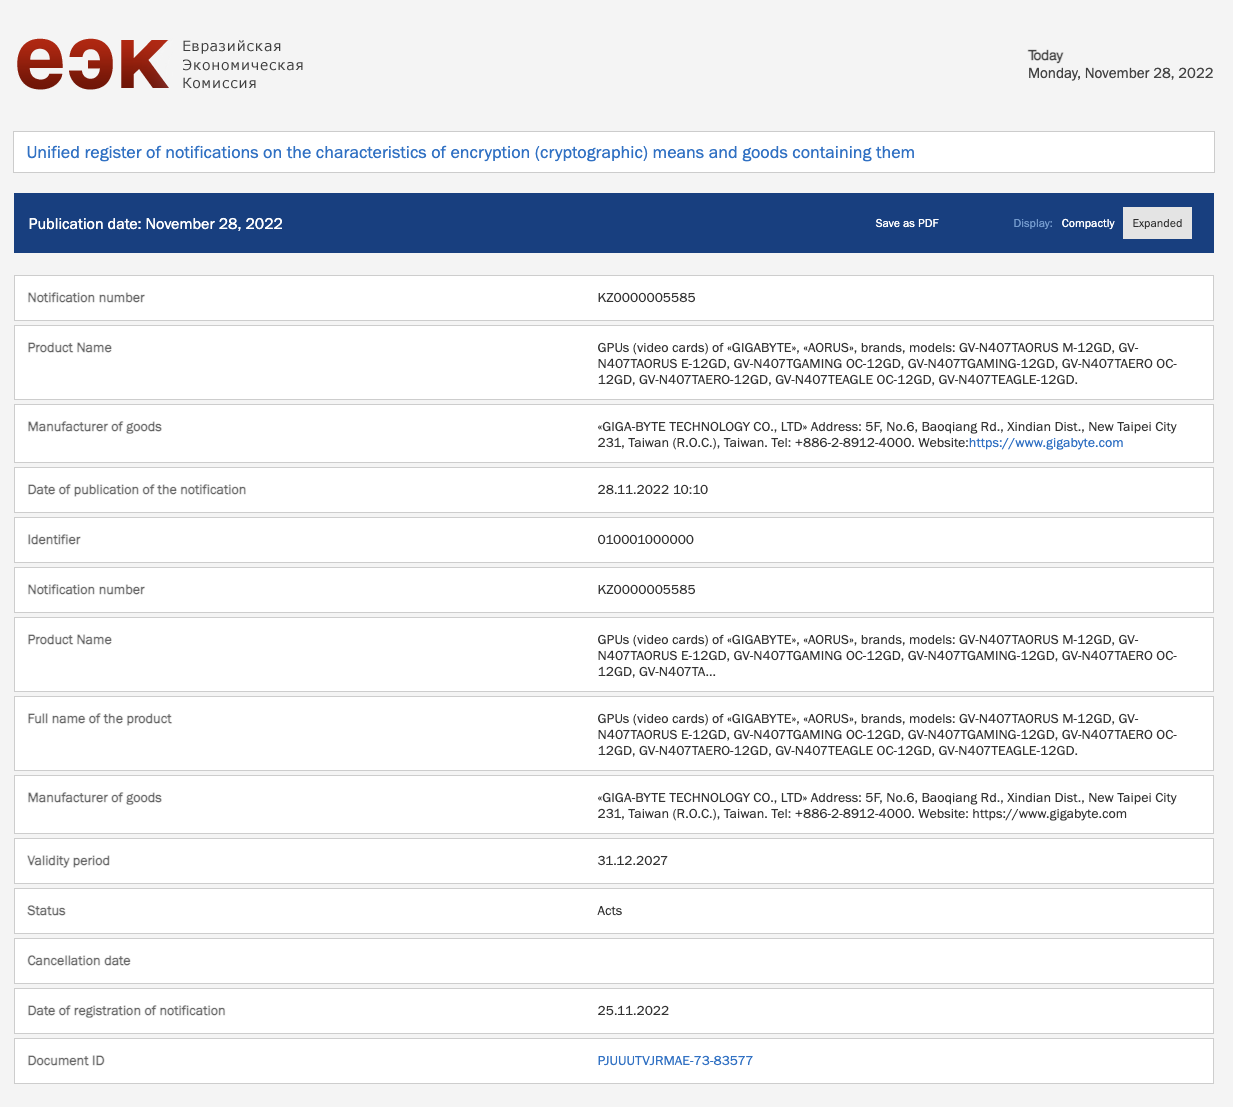The height and width of the screenshot is (1107, 1233).
Task: Click the Identifier label
Action: (54, 540)
